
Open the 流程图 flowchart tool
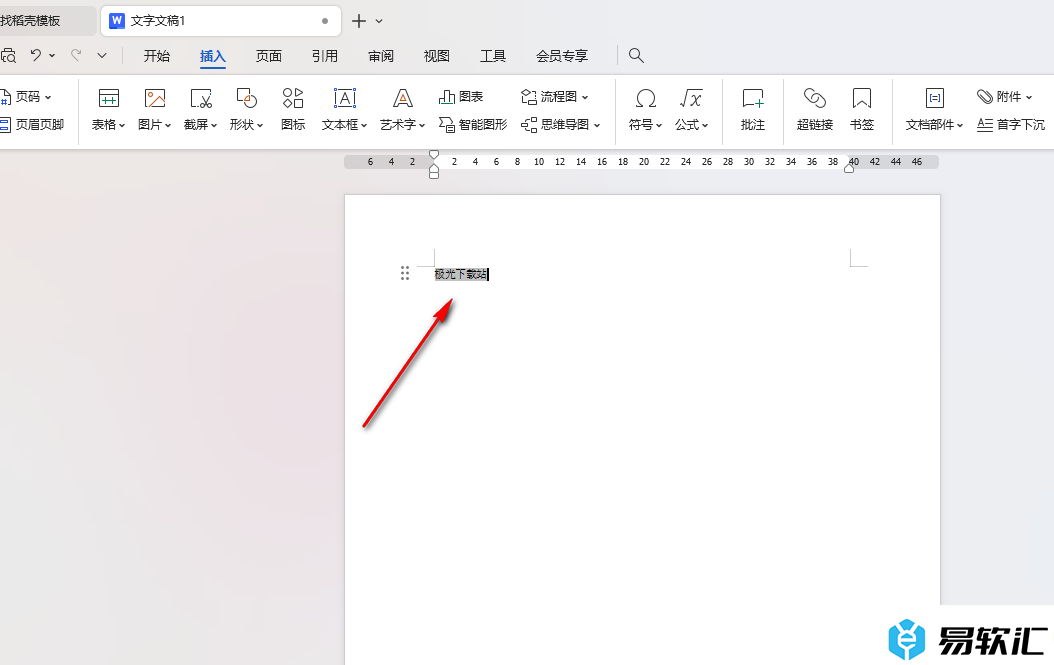(555, 97)
